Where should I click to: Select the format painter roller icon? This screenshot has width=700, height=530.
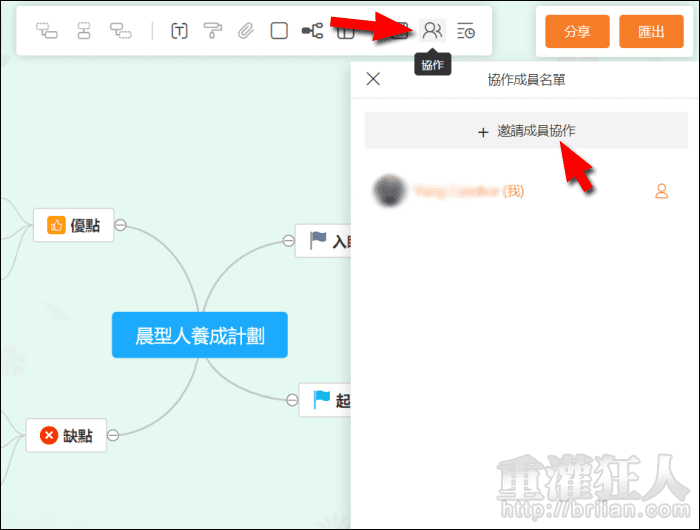coord(212,31)
